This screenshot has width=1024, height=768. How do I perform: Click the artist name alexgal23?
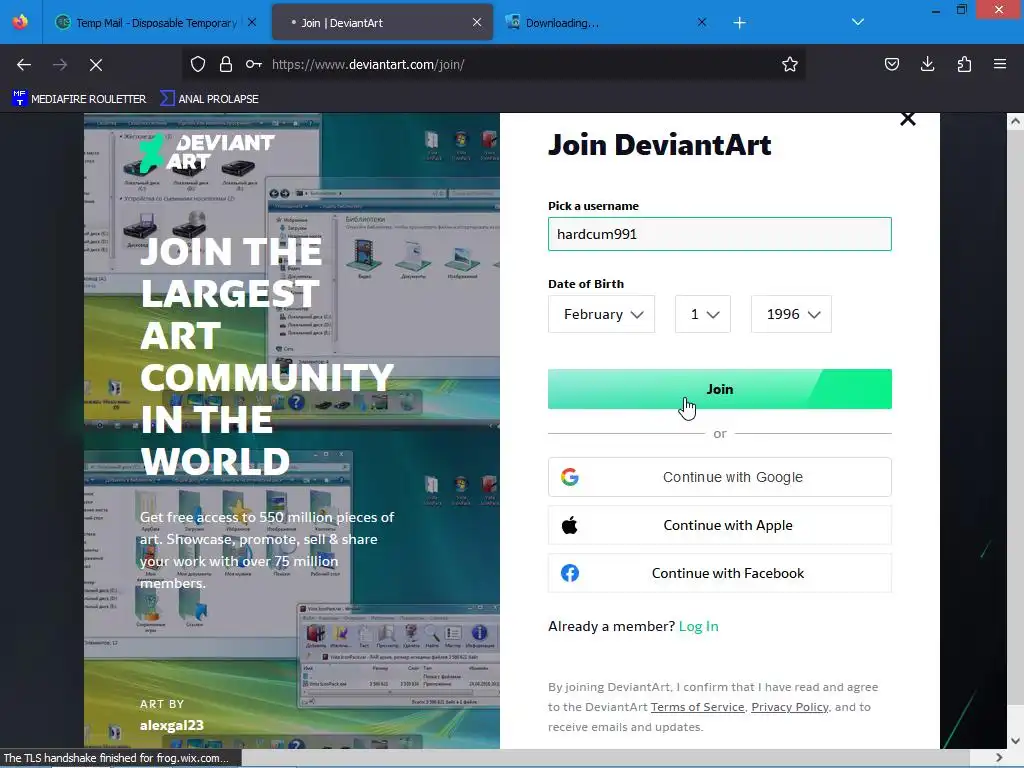point(172,725)
